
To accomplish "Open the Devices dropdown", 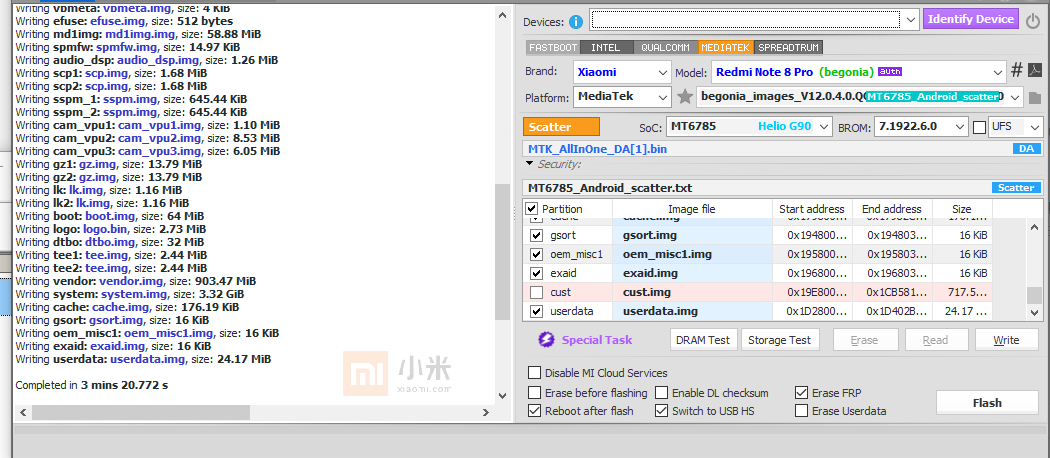I will coord(910,19).
